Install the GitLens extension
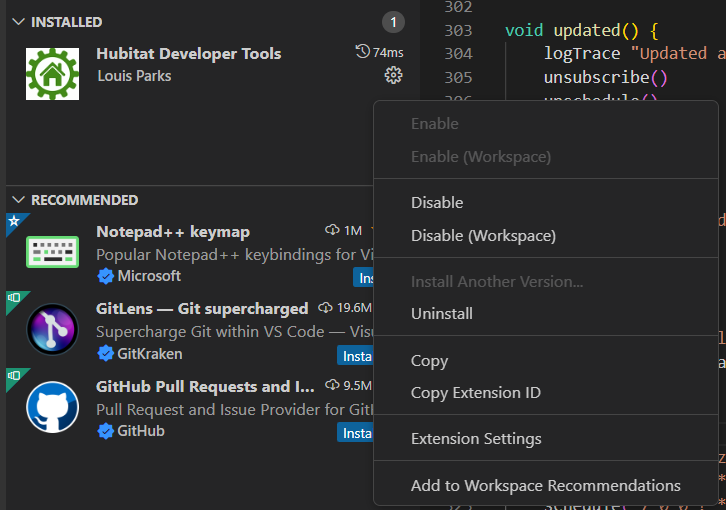The image size is (726, 510). (x=356, y=355)
